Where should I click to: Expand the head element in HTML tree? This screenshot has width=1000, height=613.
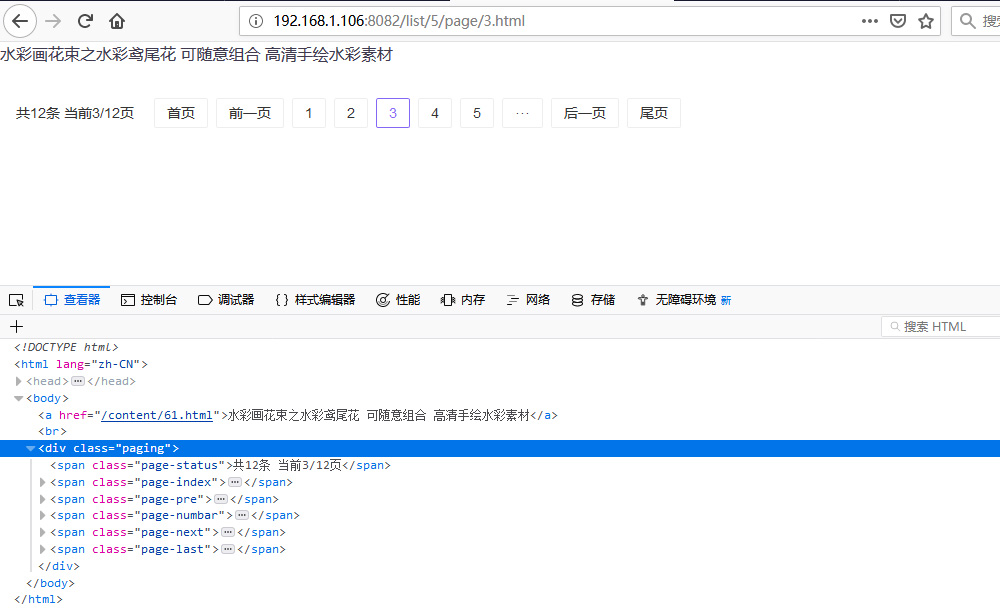click(x=19, y=381)
